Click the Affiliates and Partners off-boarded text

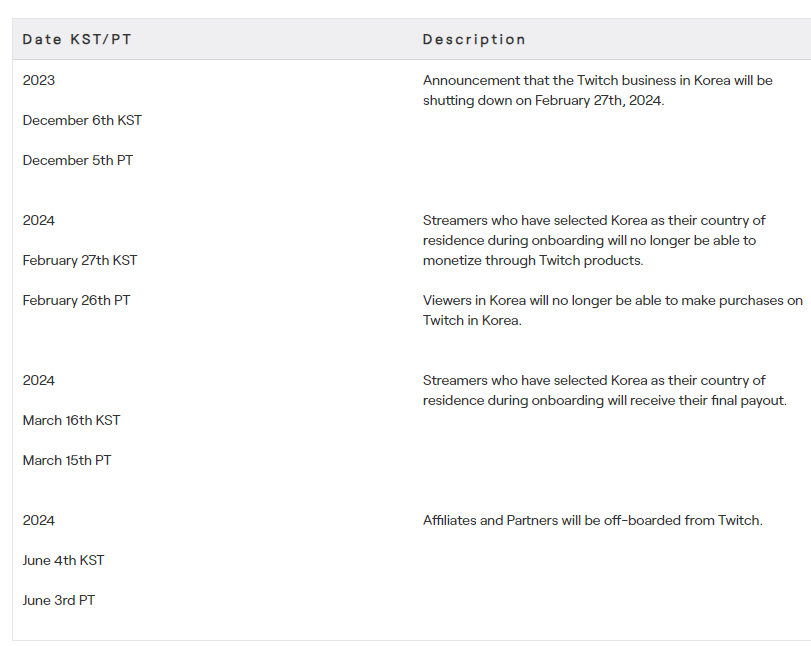[593, 520]
